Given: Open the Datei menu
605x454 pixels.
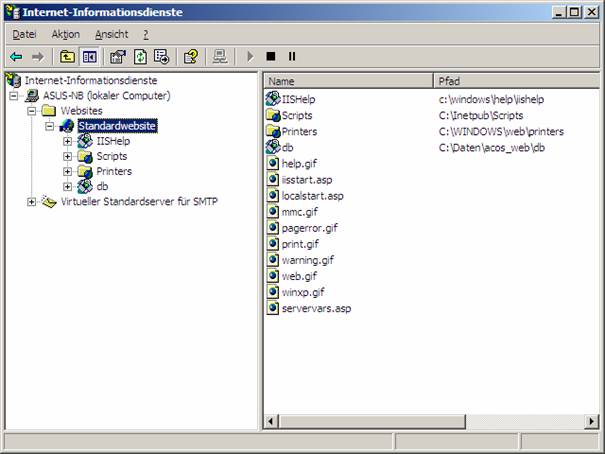Looking at the screenshot, I should pos(24,34).
